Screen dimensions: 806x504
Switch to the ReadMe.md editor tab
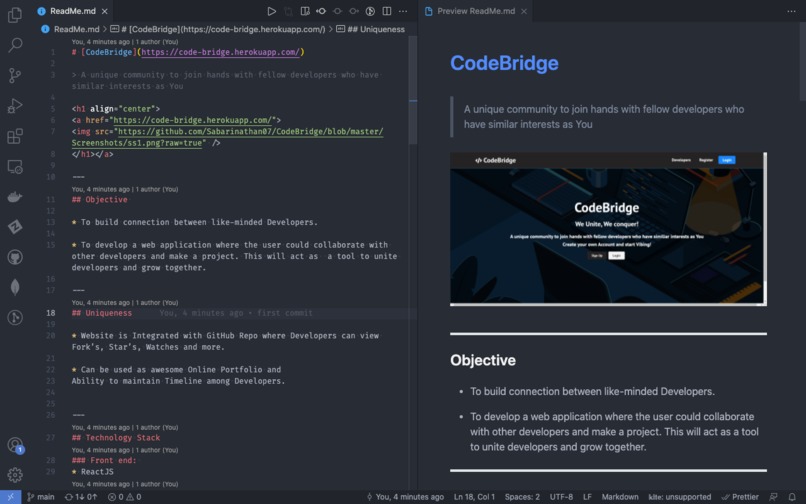click(x=72, y=11)
